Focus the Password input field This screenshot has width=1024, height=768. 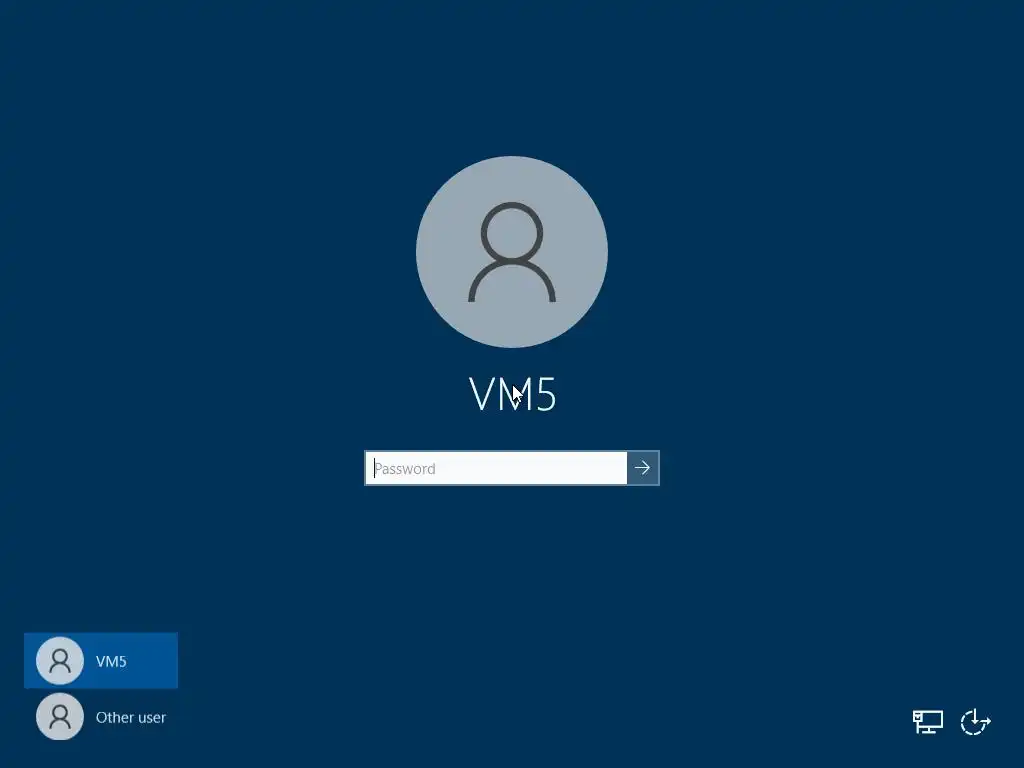click(x=496, y=468)
